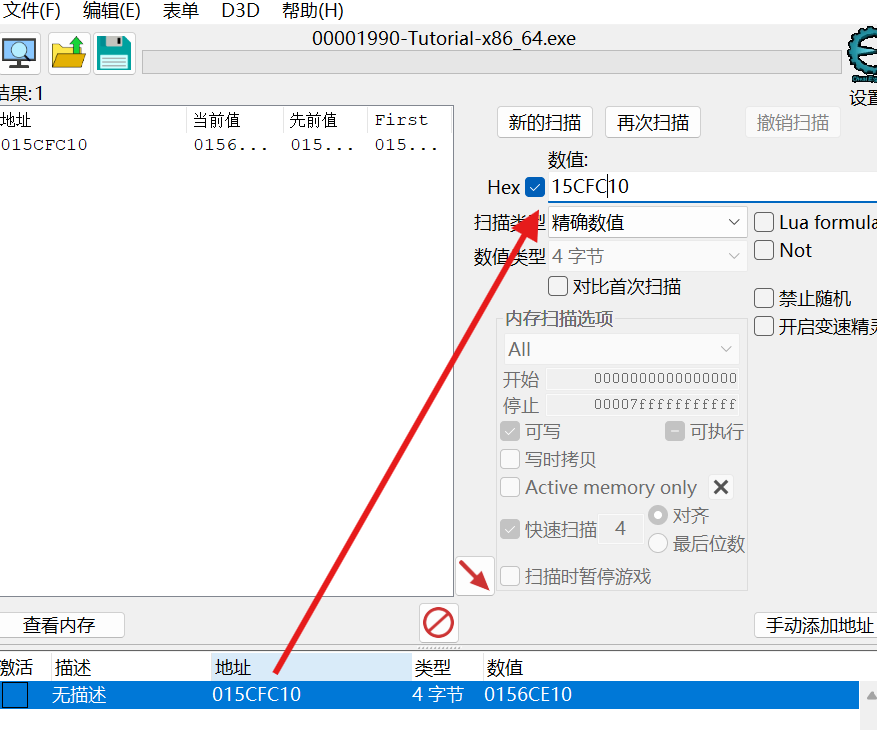Tick the Active memory only checkbox

click(x=510, y=487)
